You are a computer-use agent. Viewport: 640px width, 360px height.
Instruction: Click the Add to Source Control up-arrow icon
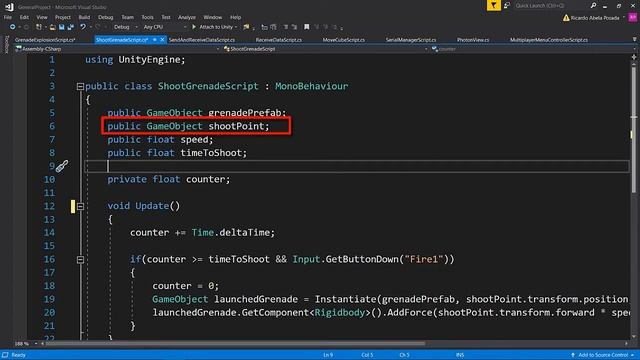pyautogui.click(x=572, y=355)
